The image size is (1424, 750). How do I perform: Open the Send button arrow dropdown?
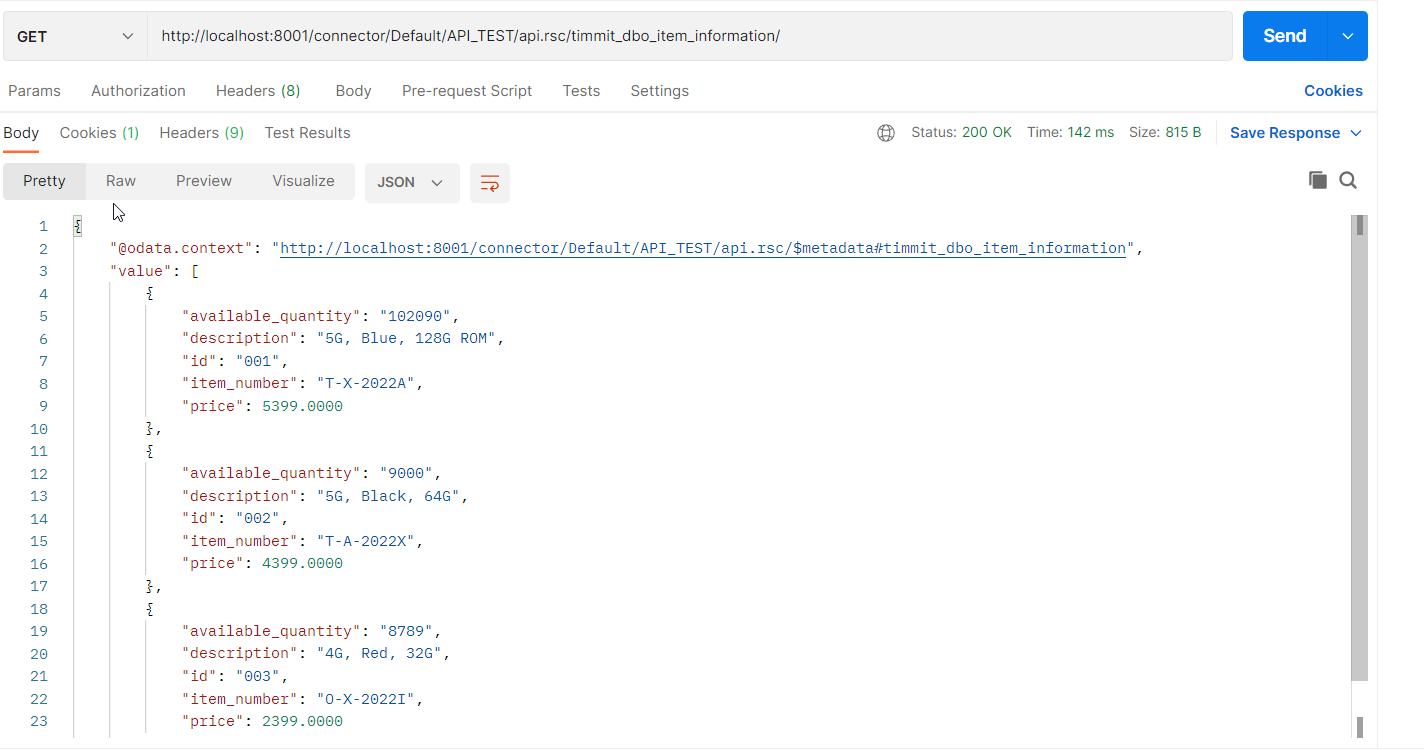tap(1347, 36)
